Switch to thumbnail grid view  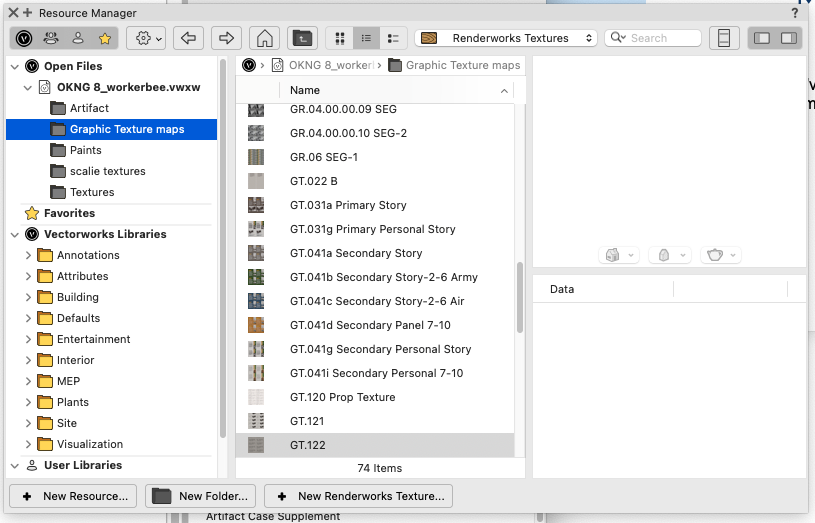340,38
